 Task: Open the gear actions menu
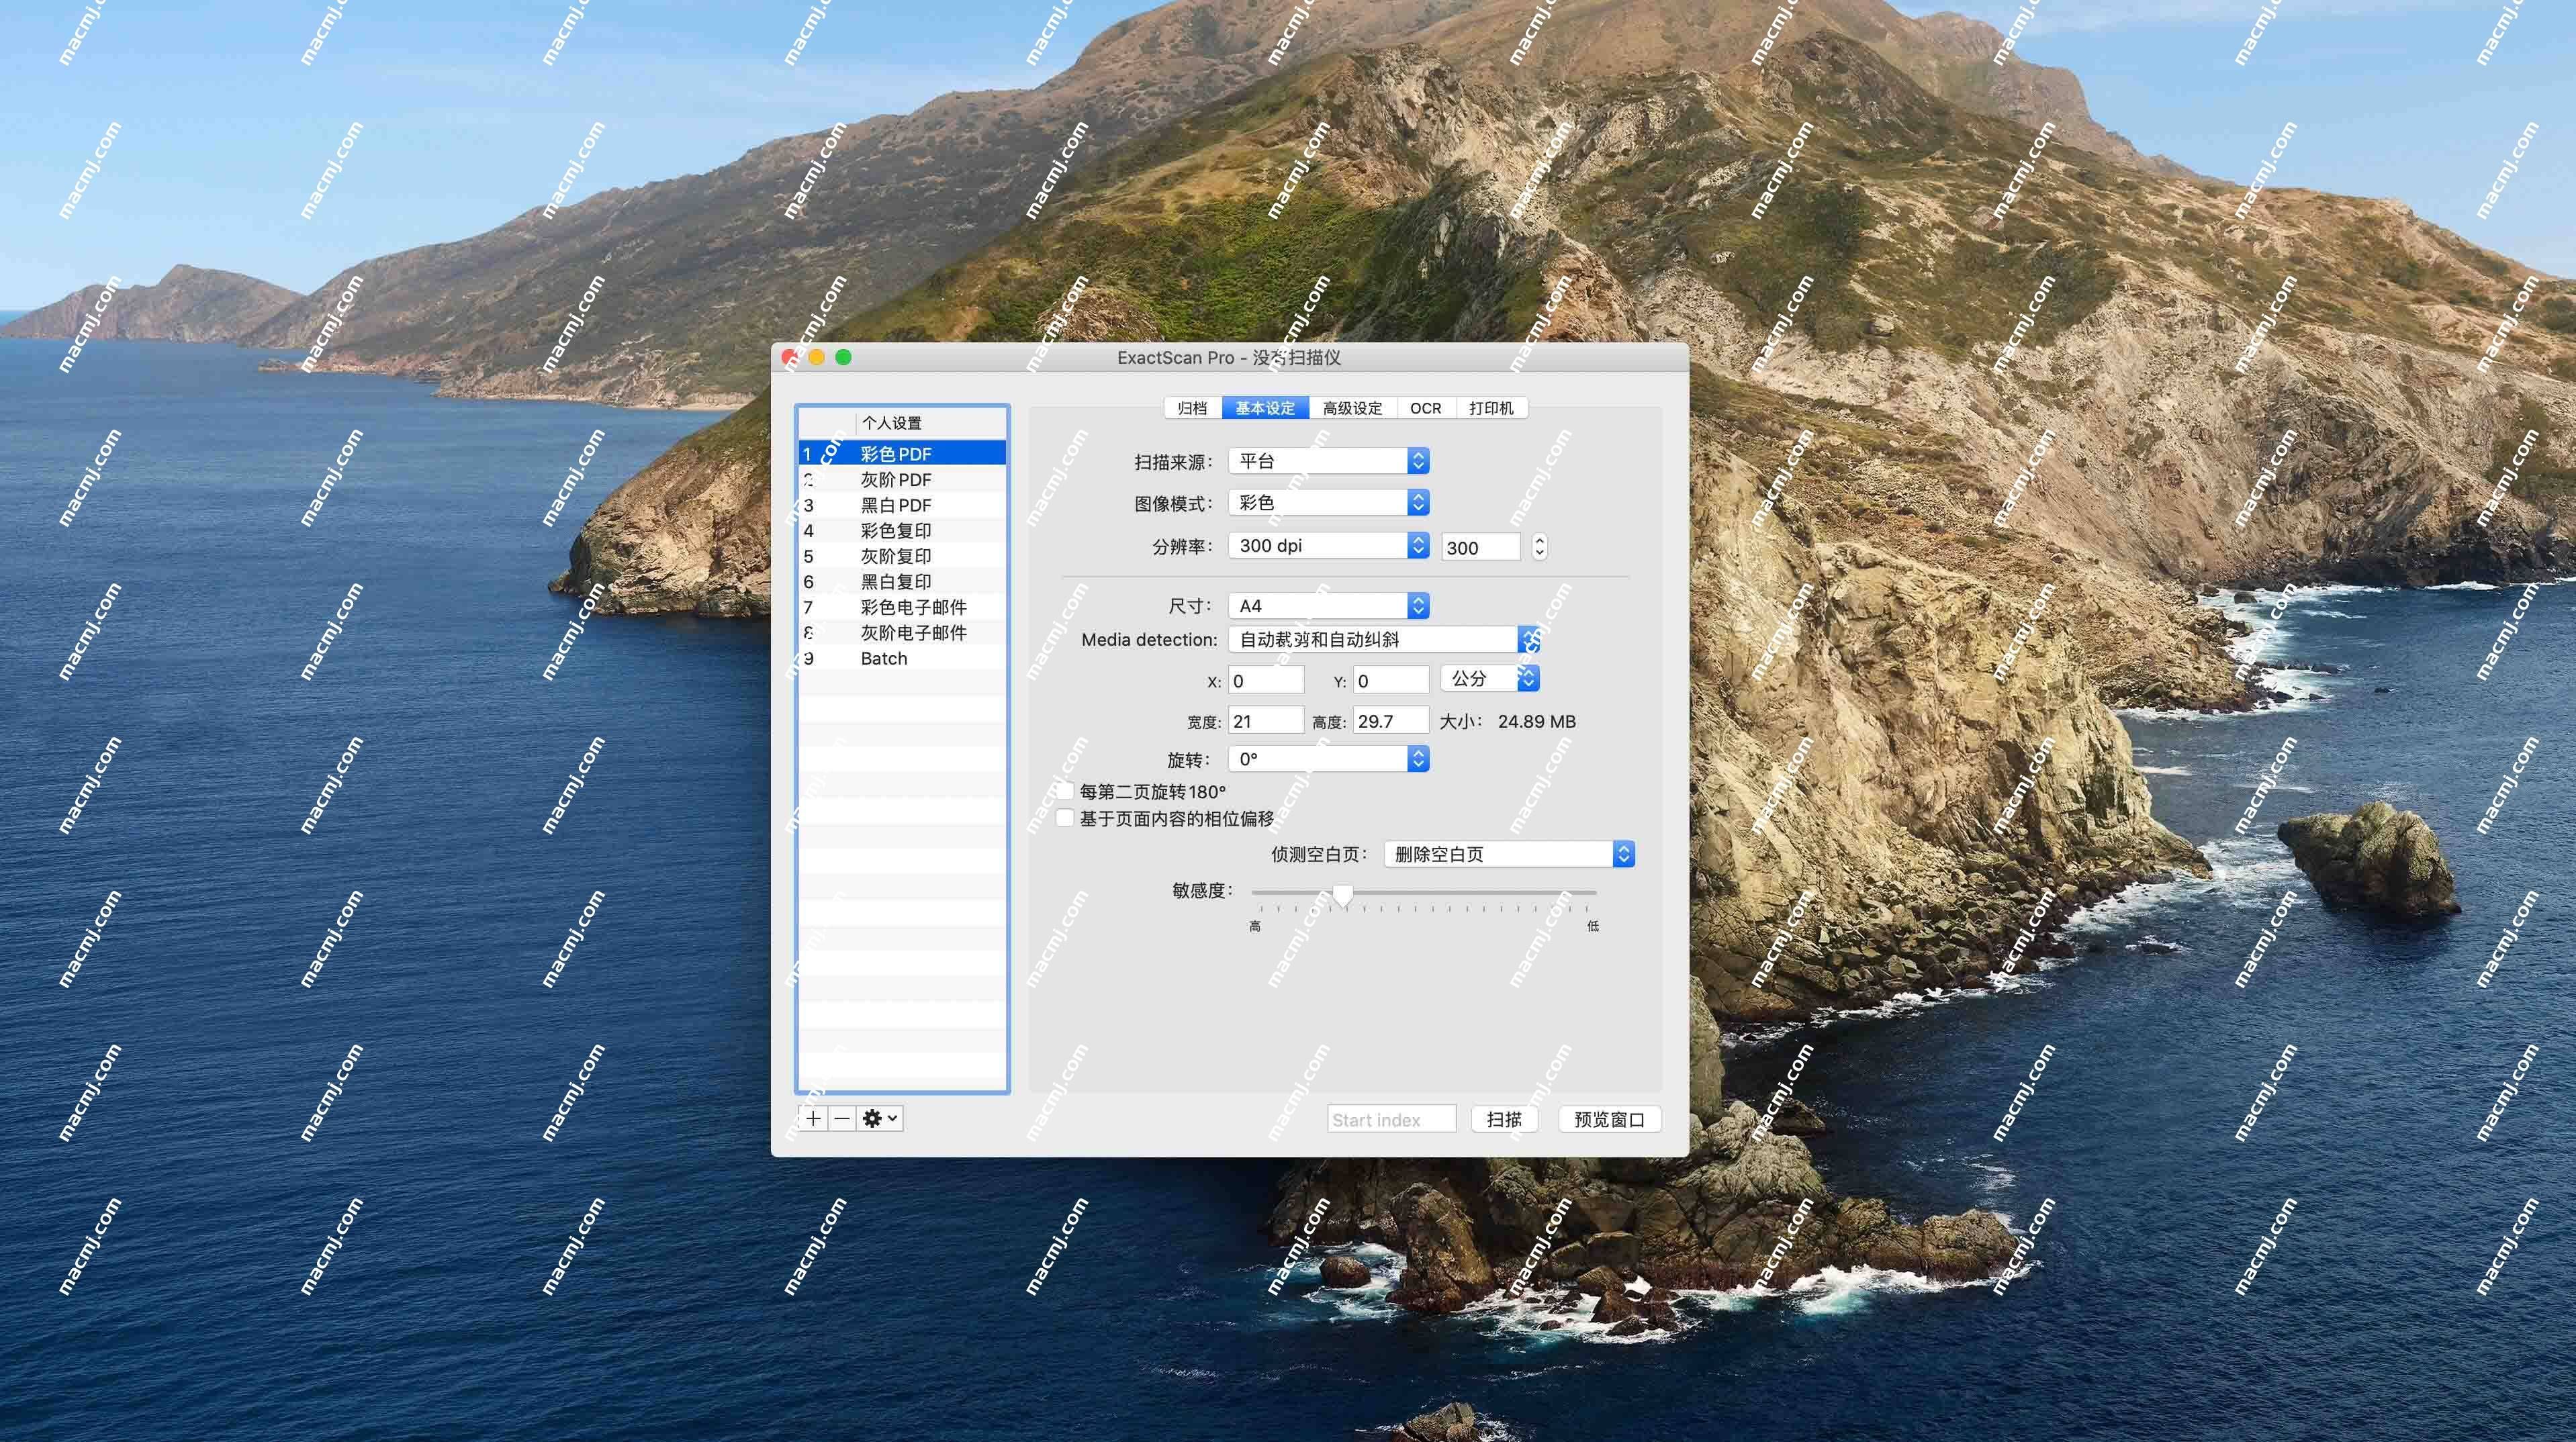click(x=880, y=1118)
